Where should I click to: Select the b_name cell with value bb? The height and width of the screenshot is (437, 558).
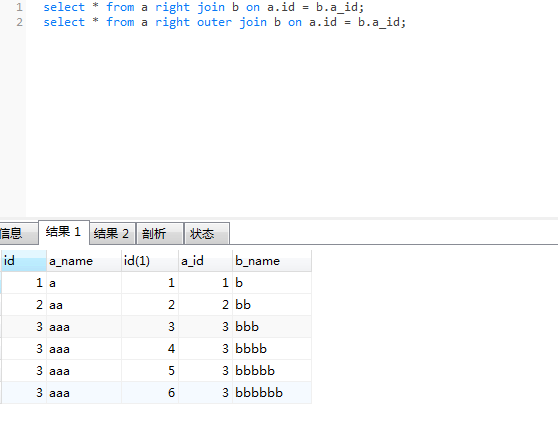click(272, 305)
